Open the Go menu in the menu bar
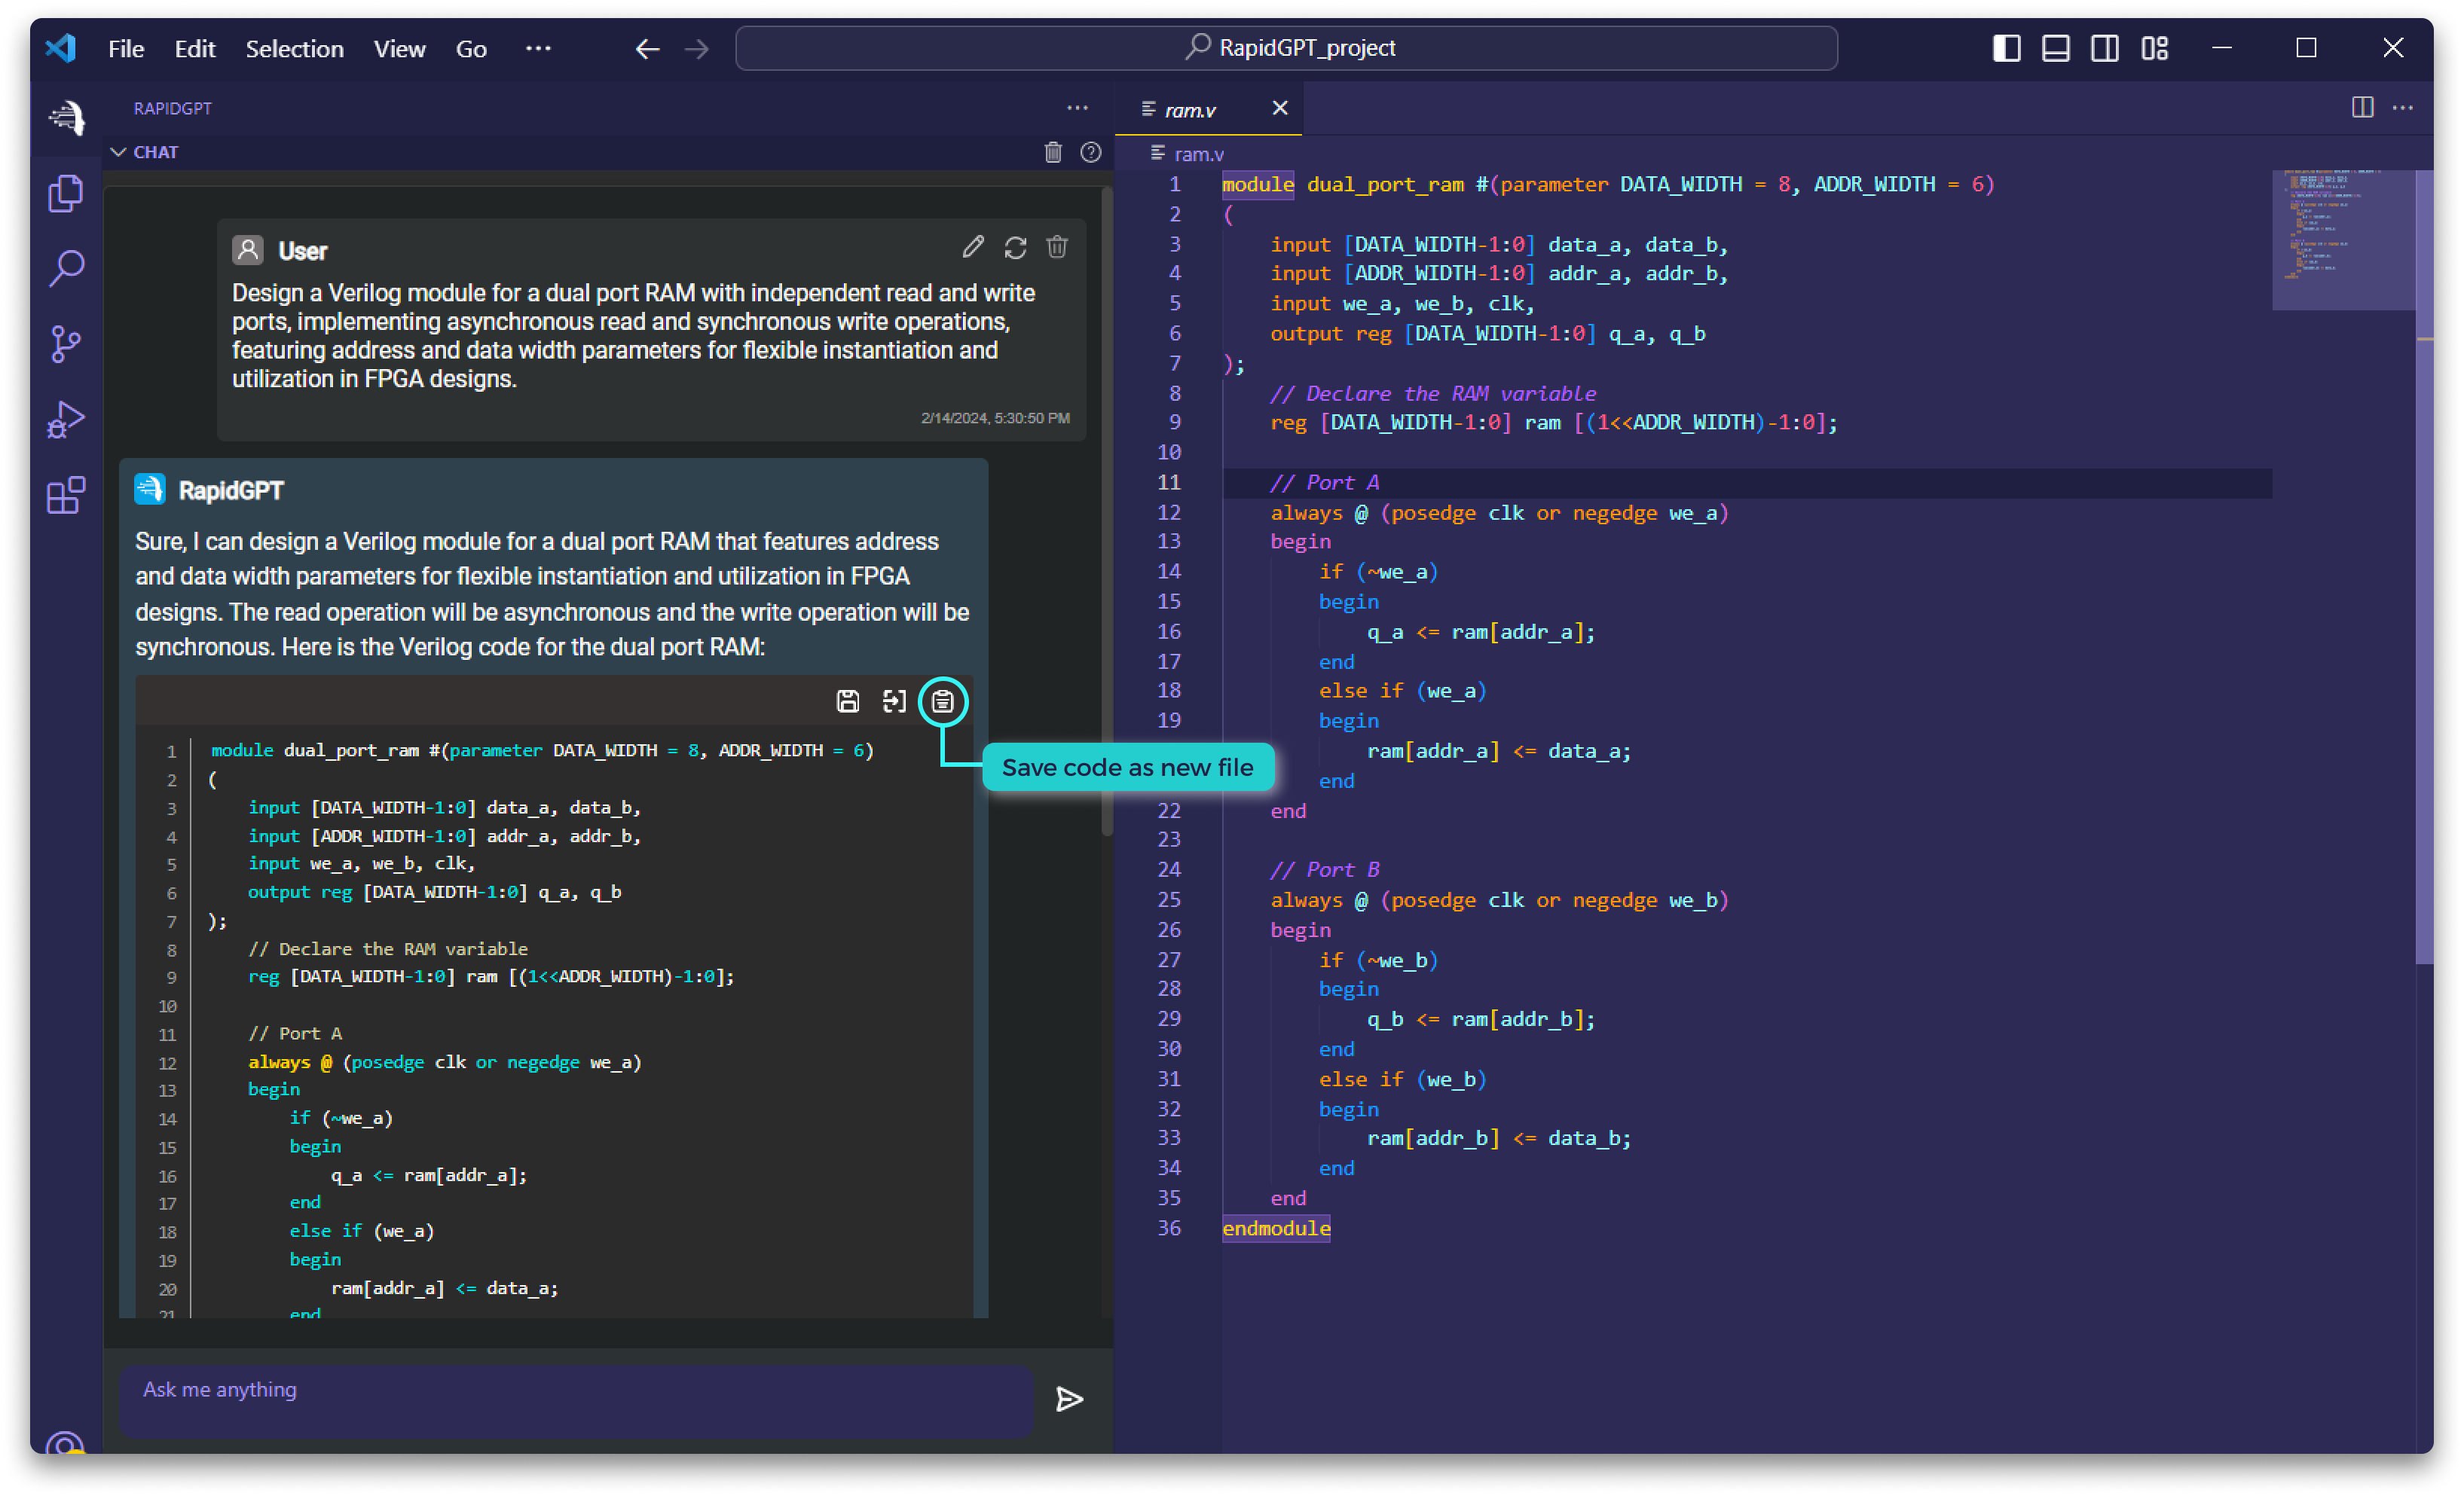The width and height of the screenshot is (2464, 1496). pos(466,47)
